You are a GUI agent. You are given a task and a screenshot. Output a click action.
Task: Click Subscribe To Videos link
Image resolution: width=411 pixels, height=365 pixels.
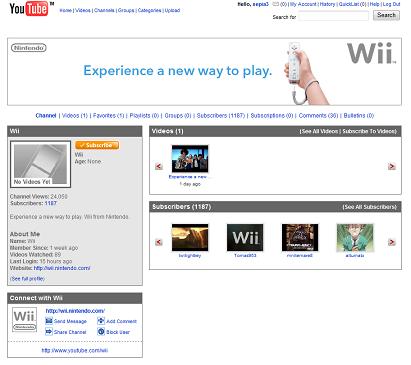point(369,131)
